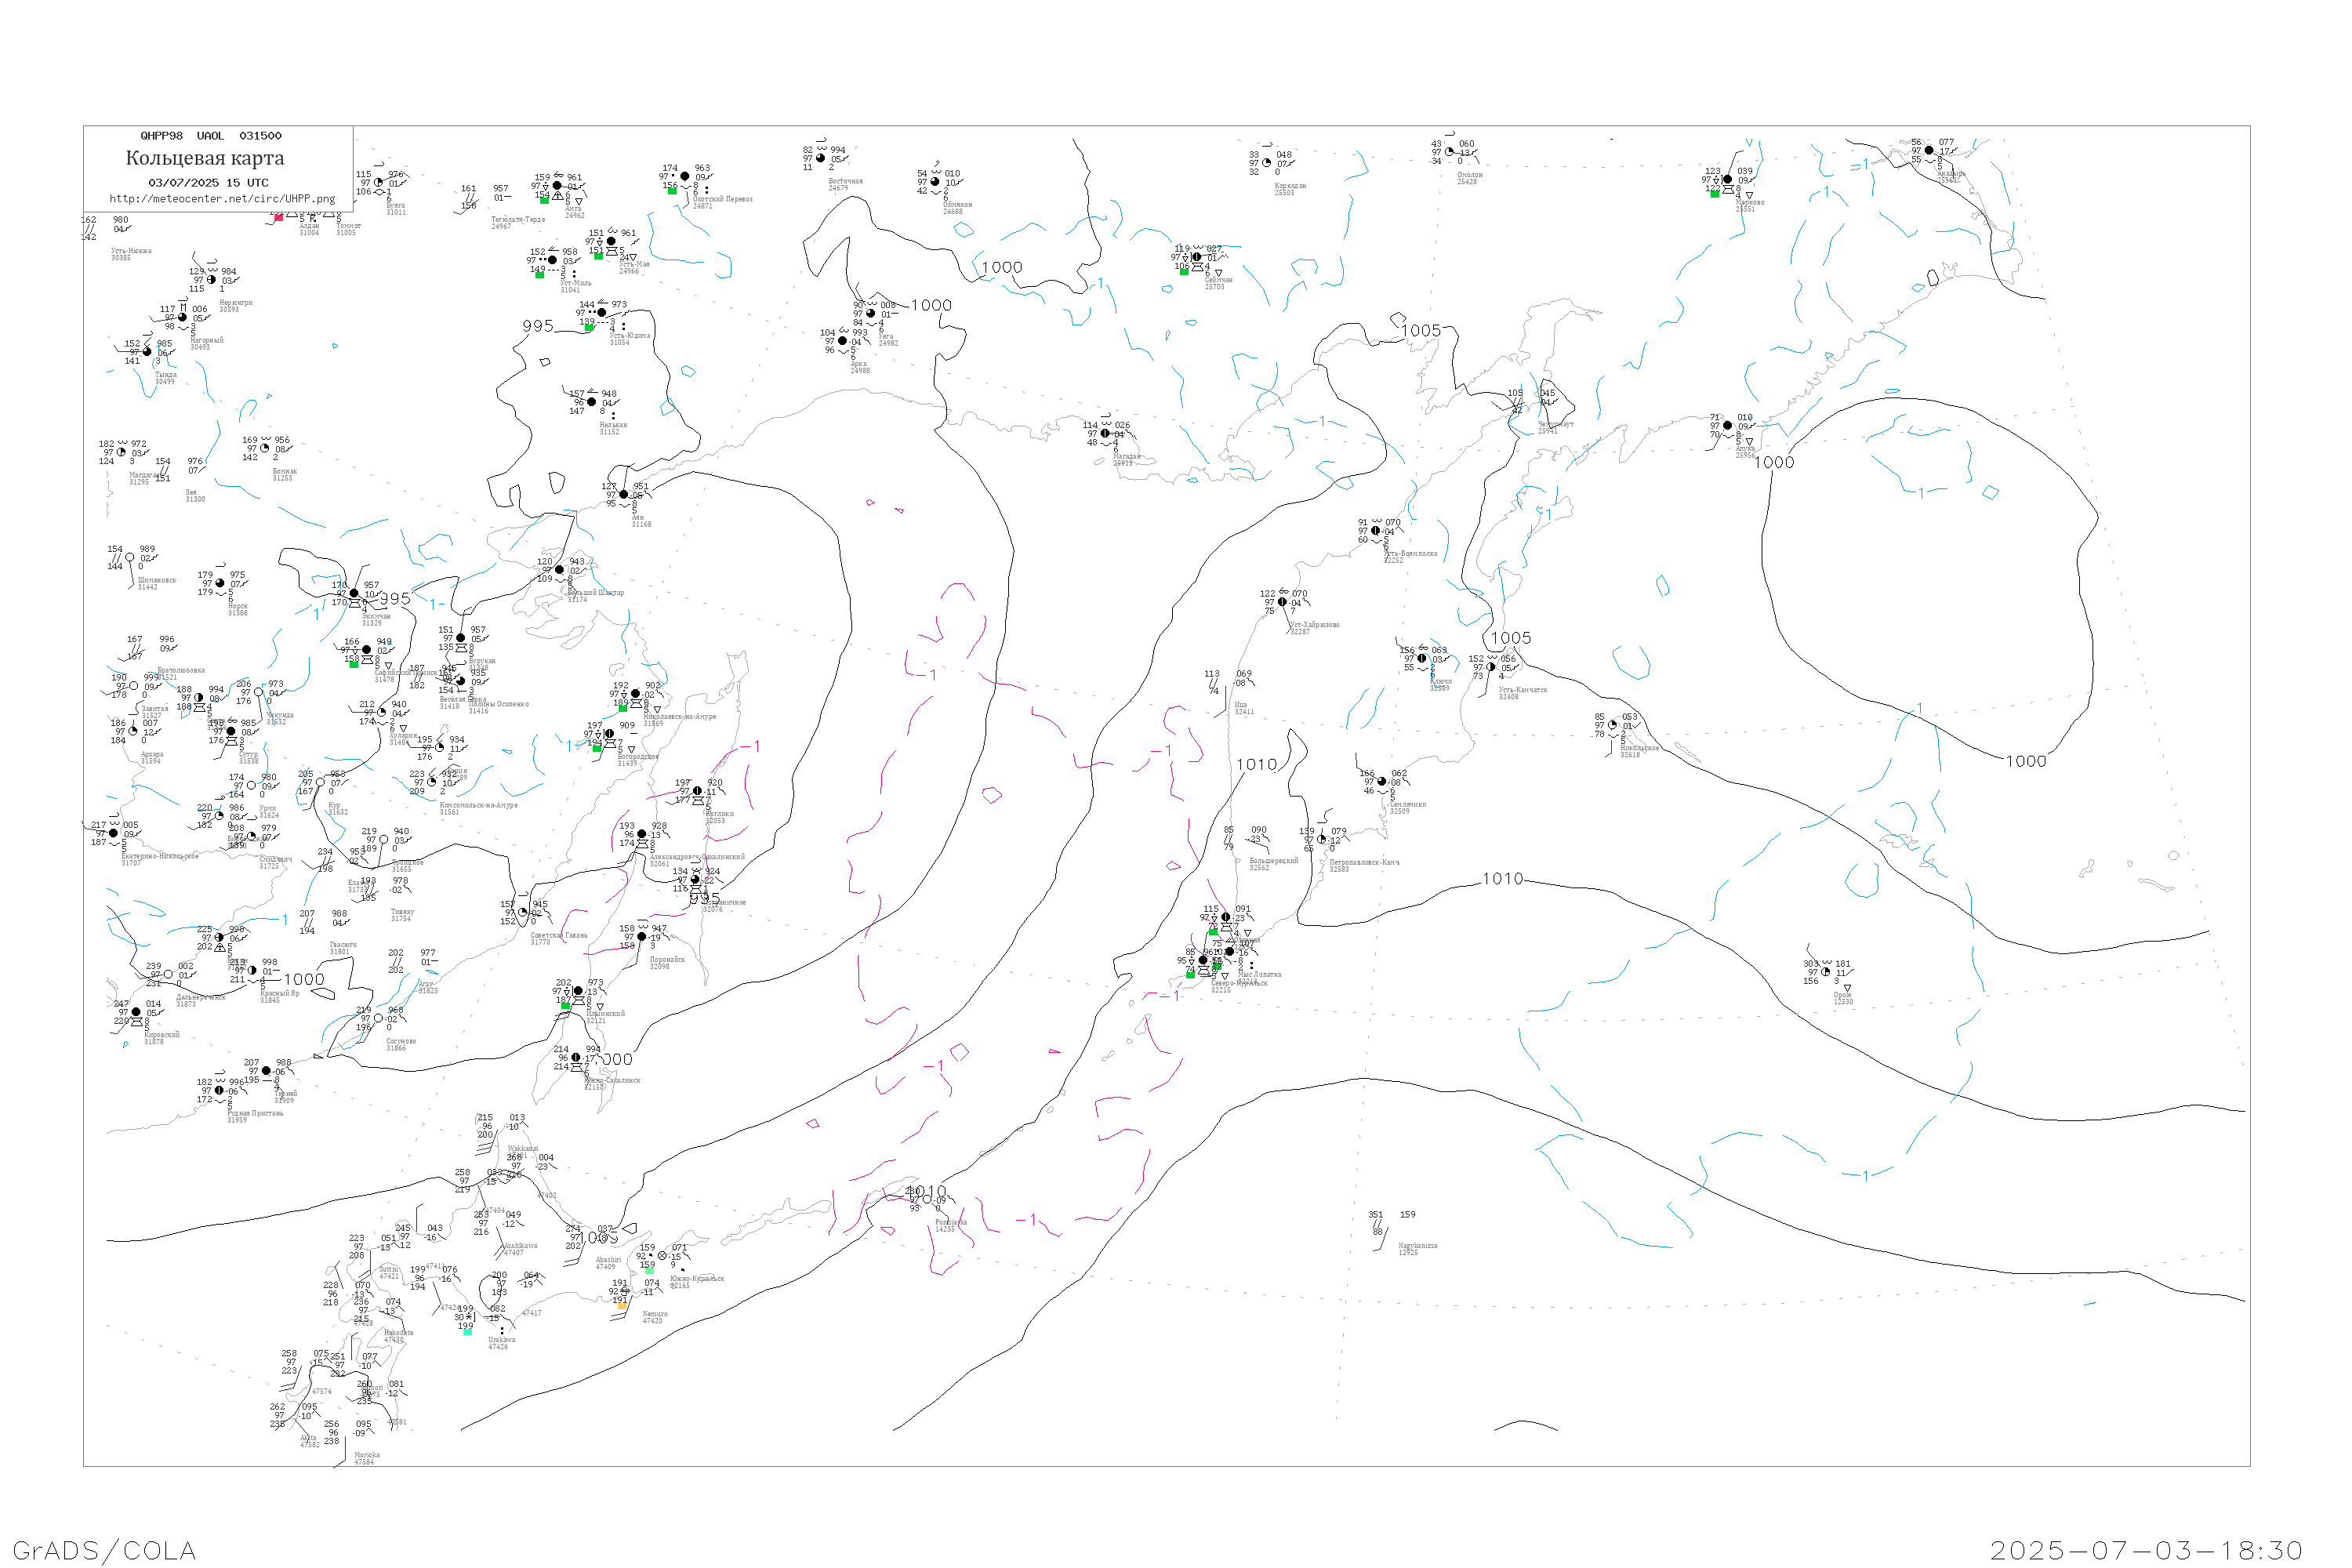
Task: Click the Кольцевая карта title text
Action: point(205,158)
